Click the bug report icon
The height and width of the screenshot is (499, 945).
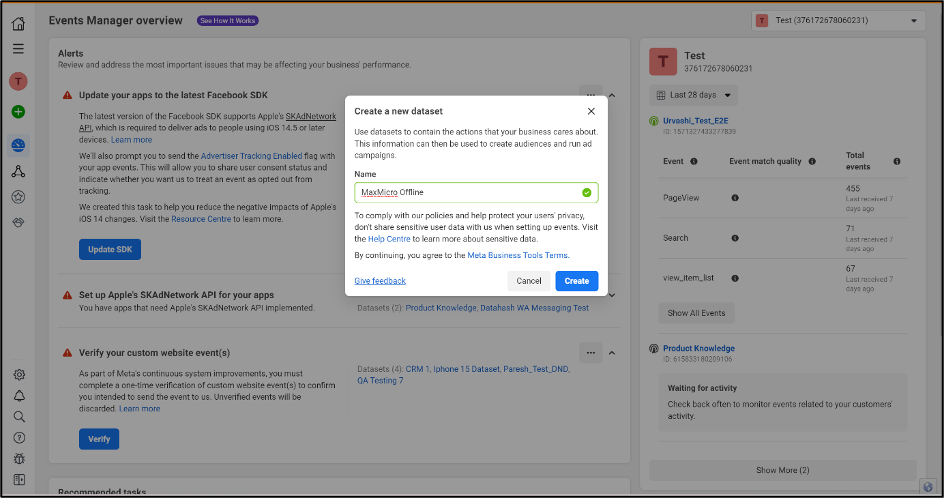[x=19, y=459]
